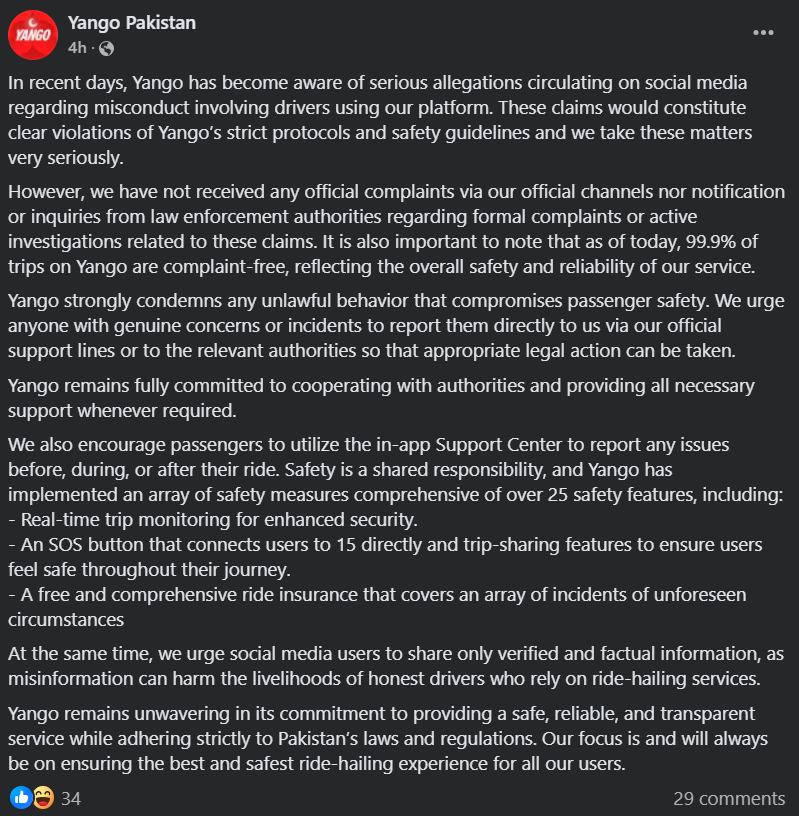Click the paragraph starting 'In recent days'
The width and height of the screenshot is (799, 816).
(380, 120)
